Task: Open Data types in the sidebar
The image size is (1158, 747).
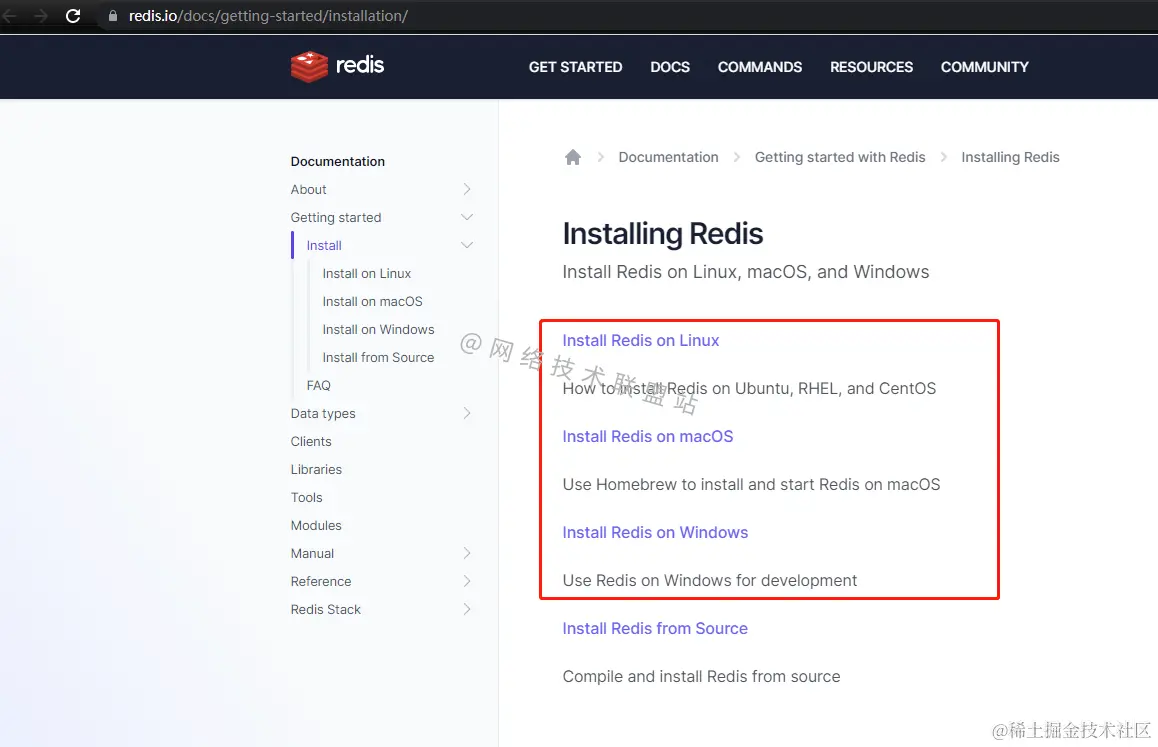Action: [323, 414]
